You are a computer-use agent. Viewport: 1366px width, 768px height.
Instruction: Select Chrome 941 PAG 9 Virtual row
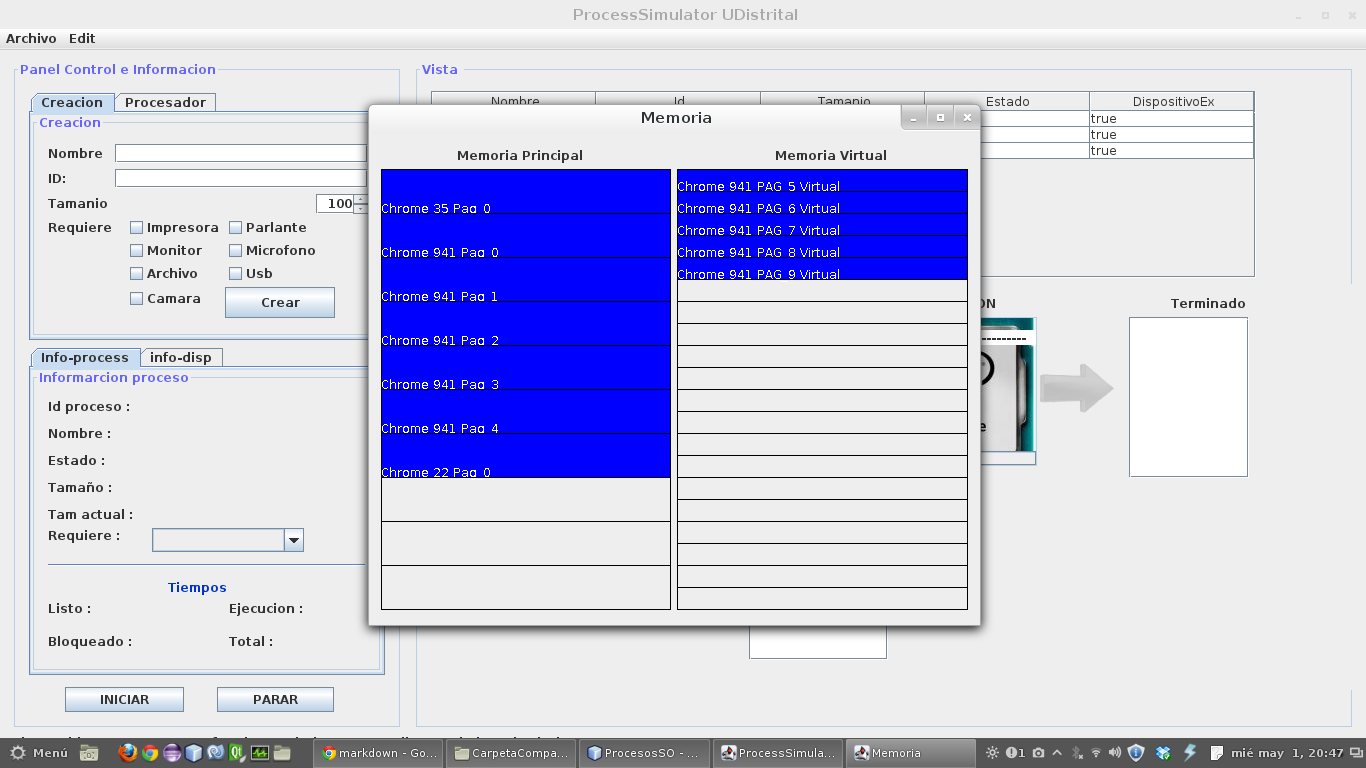pyautogui.click(x=822, y=269)
